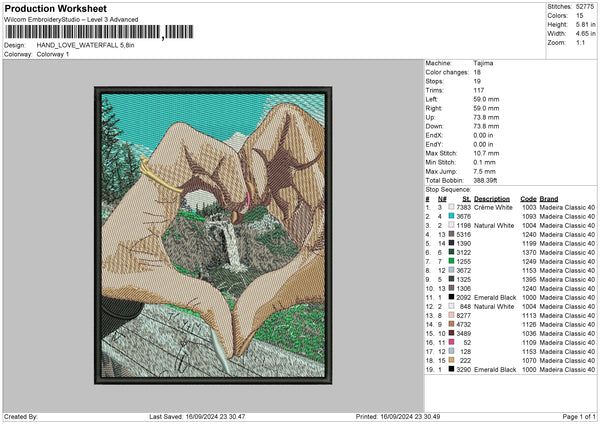Select the Crème White description text
Image resolution: width=600 pixels, height=424 pixels.
tap(493, 207)
